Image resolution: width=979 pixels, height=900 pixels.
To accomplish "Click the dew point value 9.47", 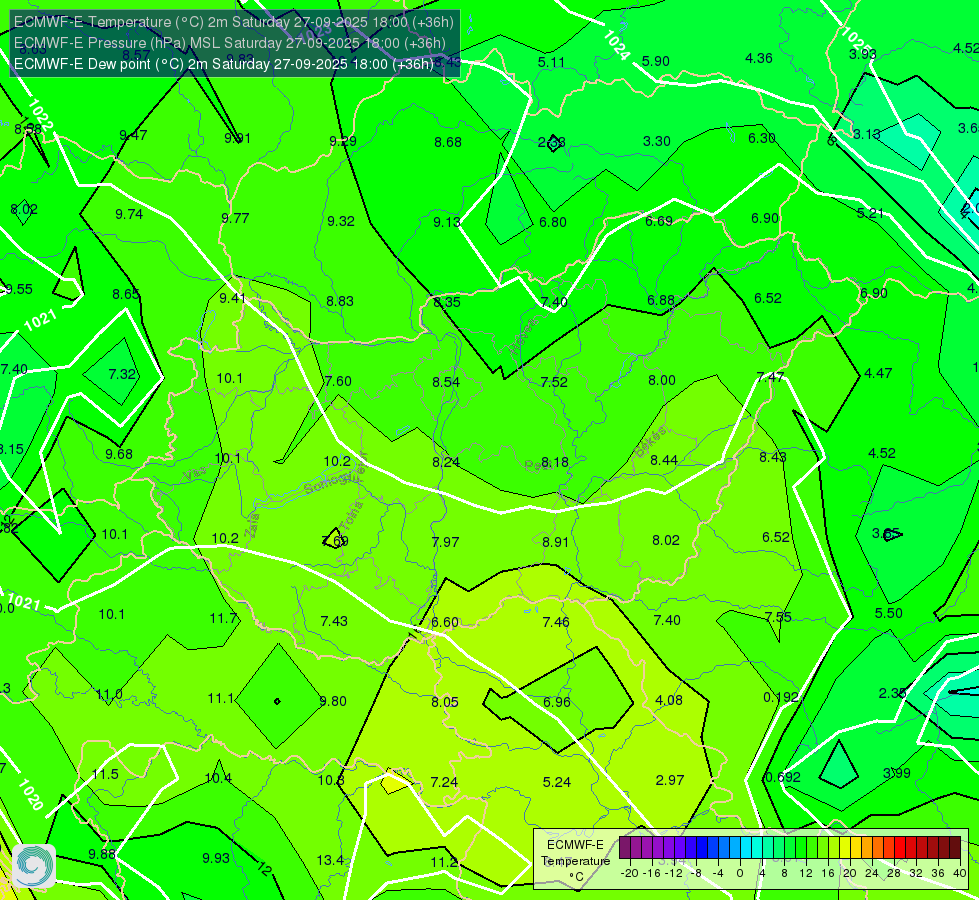I will [133, 135].
